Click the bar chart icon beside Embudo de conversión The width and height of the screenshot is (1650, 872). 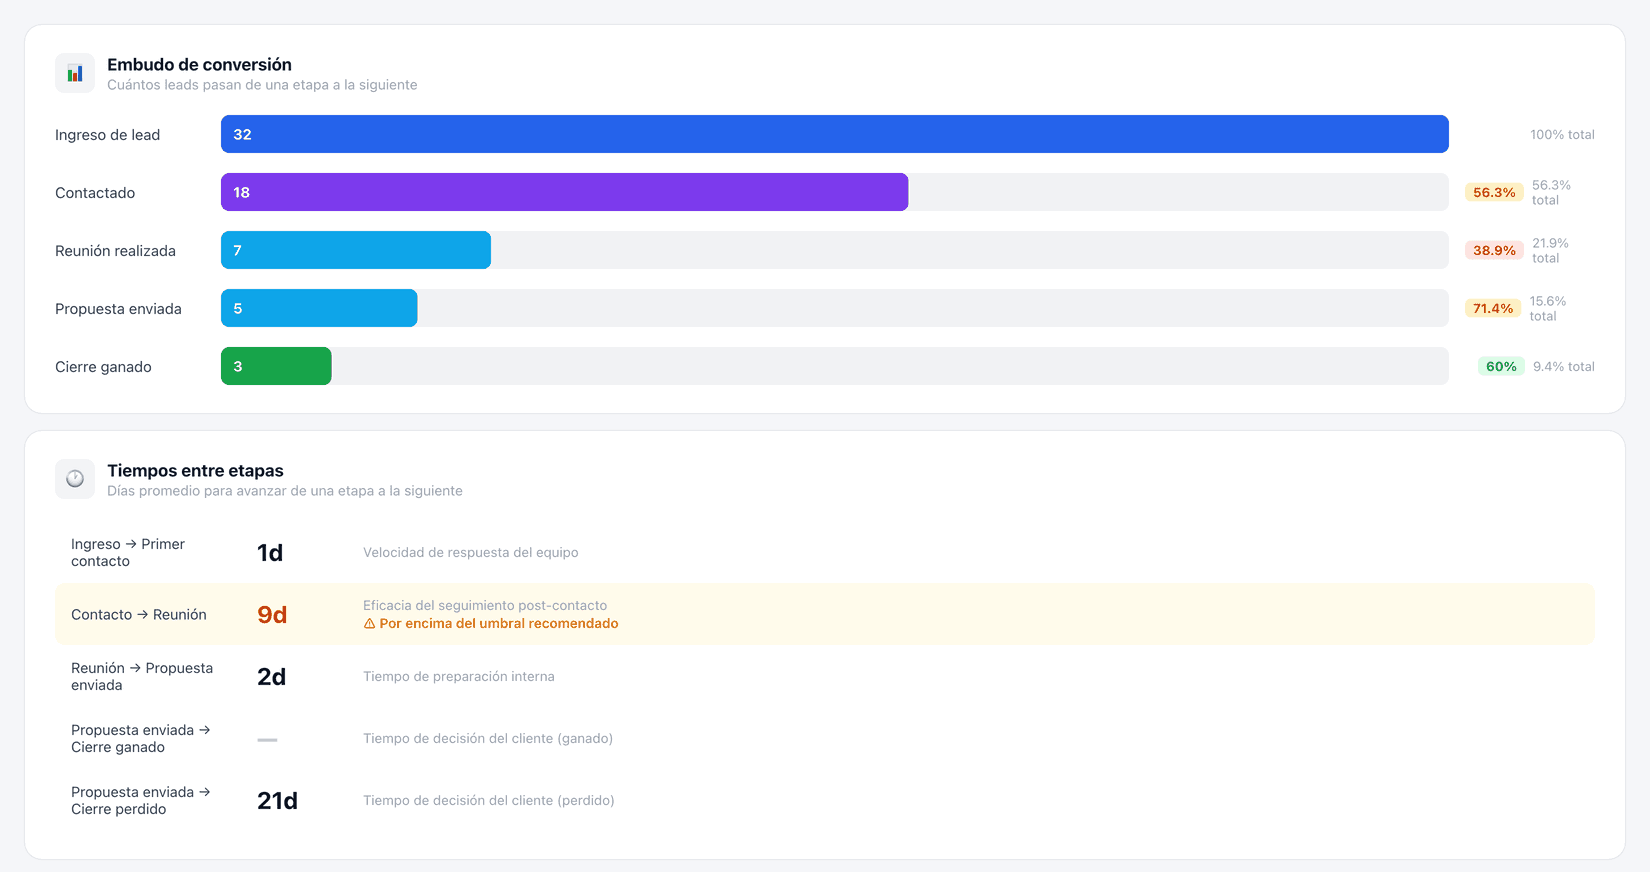[75, 73]
